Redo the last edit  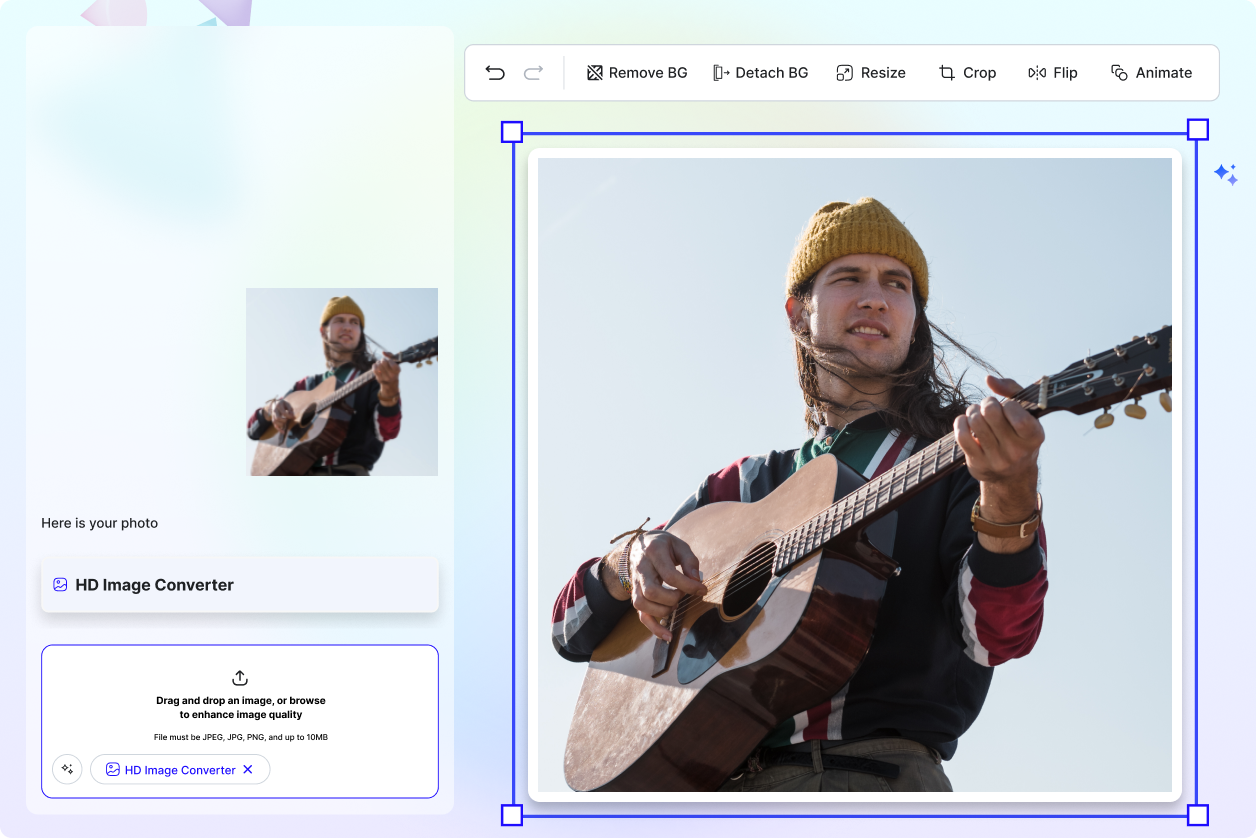[532, 72]
